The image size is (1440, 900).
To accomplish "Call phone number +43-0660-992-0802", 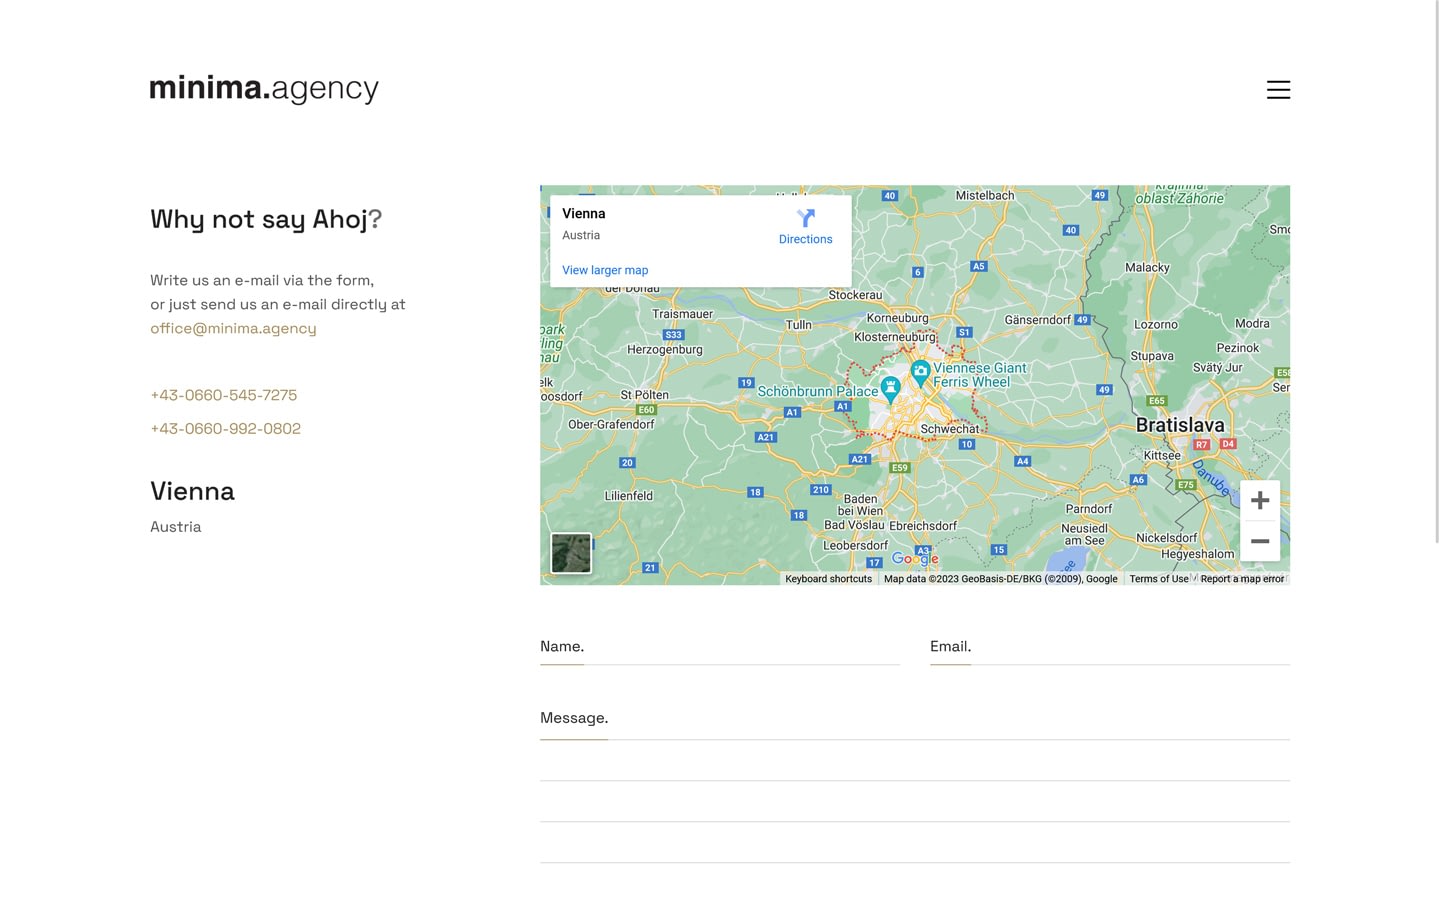I will click(225, 428).
